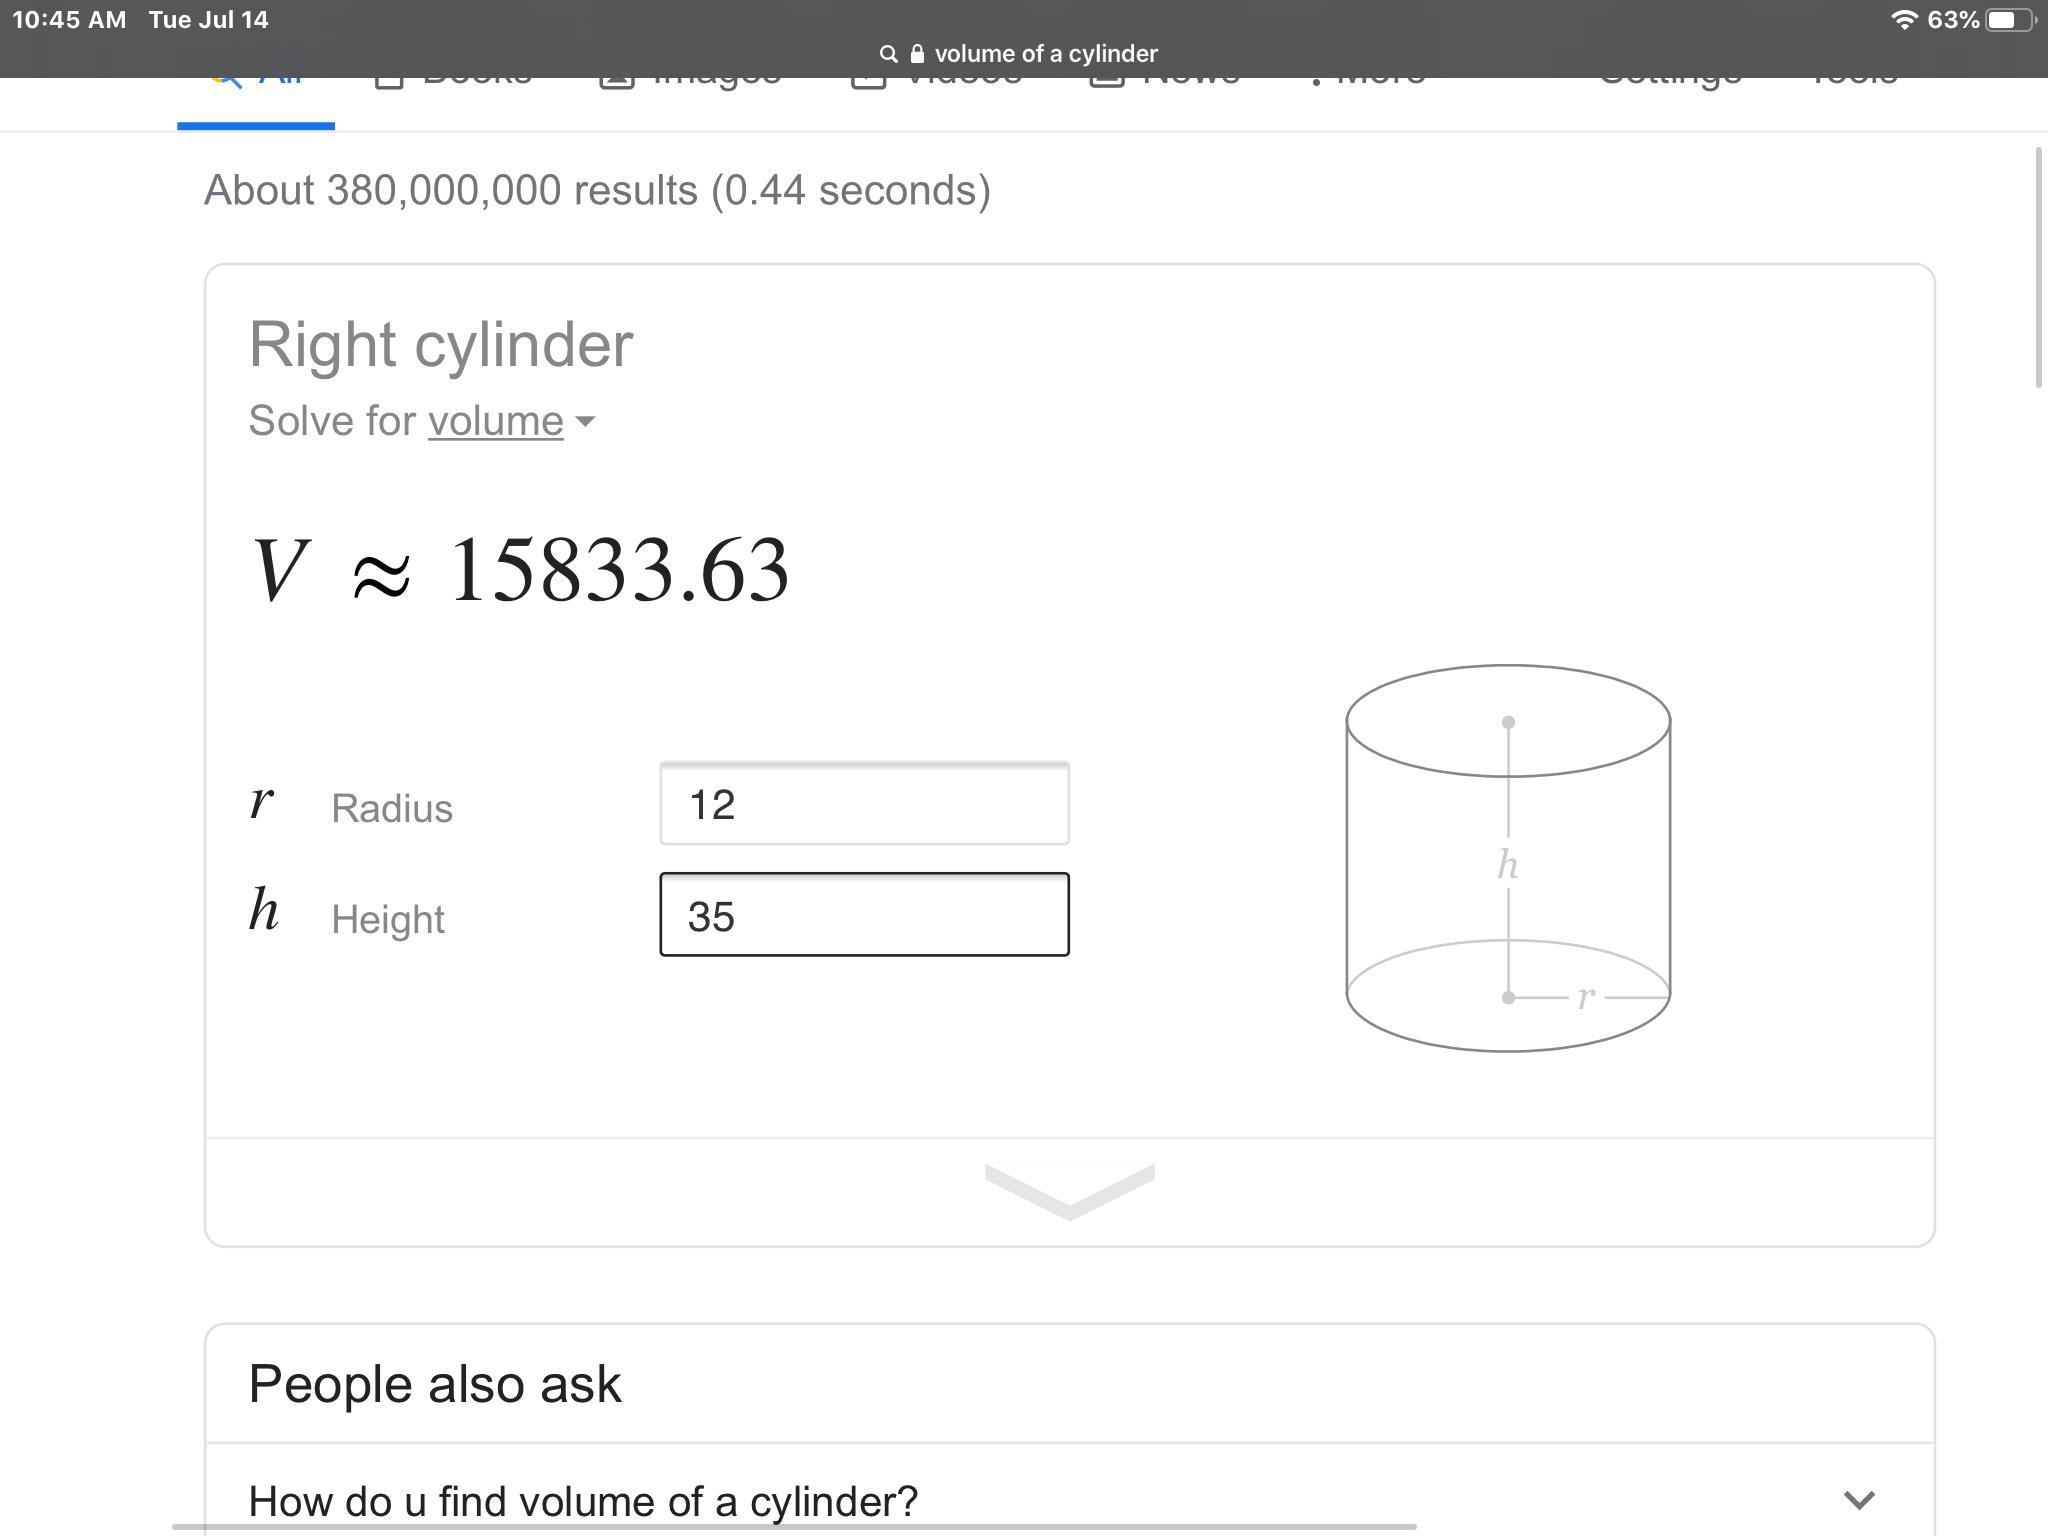Tap the padlock icon beside the URL
Screen dimensions: 2048x1536
[x=917, y=54]
